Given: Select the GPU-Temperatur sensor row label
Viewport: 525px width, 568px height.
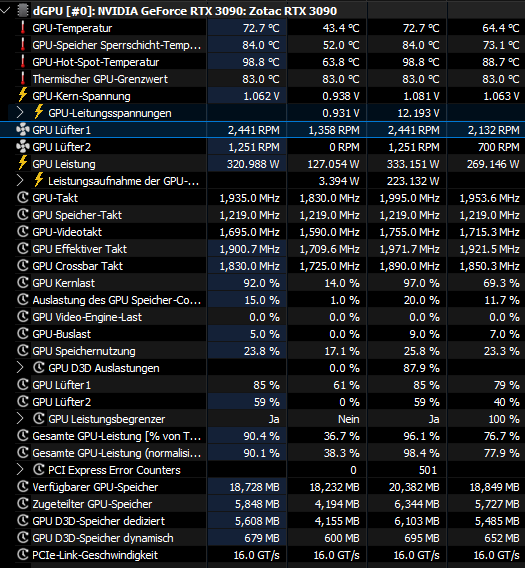Looking at the screenshot, I should pyautogui.click(x=72, y=28).
